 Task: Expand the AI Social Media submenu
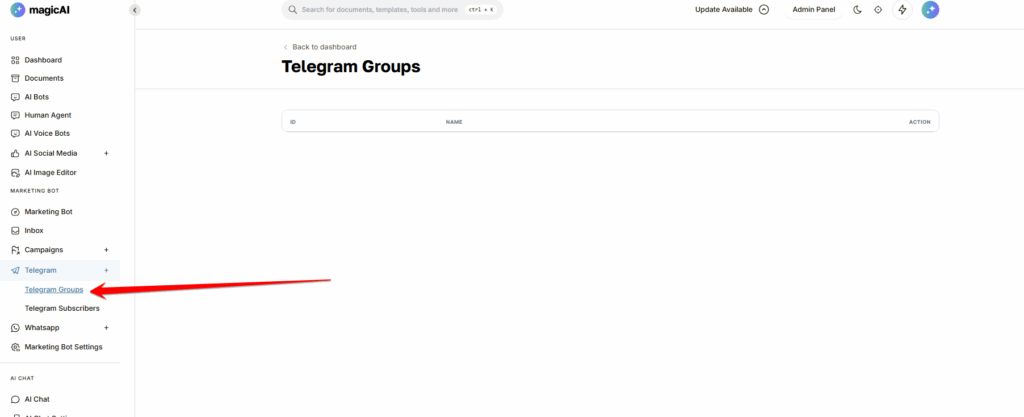coord(106,153)
